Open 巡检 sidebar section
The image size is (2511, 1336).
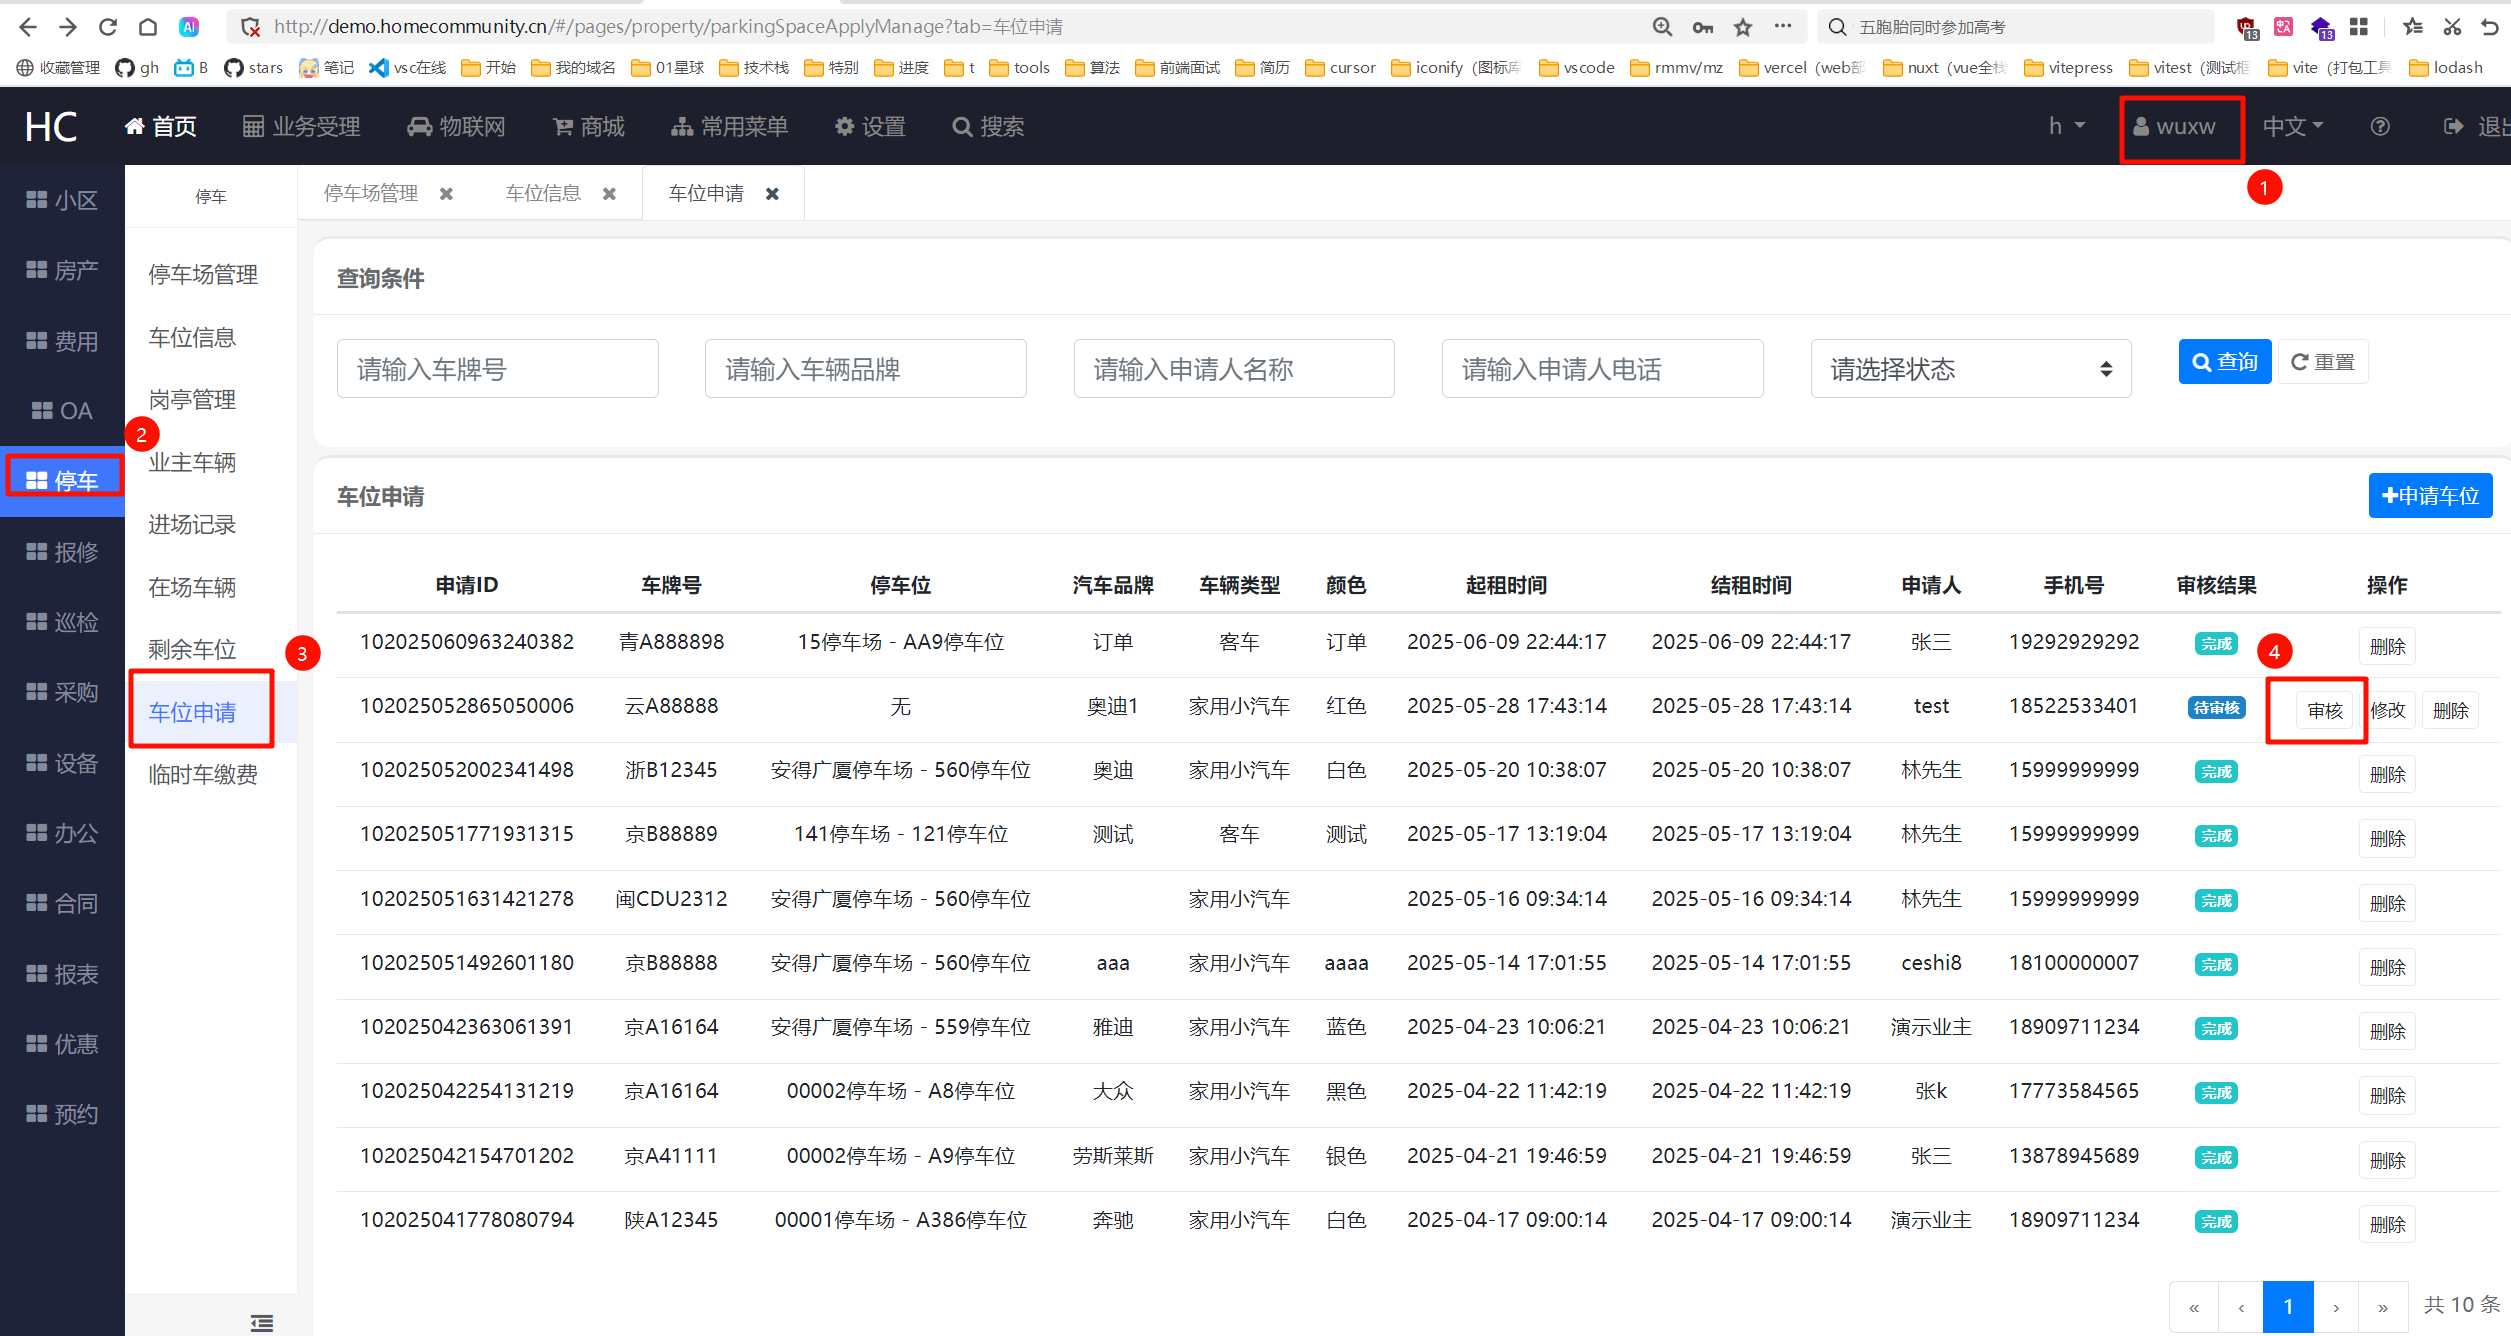(x=62, y=622)
